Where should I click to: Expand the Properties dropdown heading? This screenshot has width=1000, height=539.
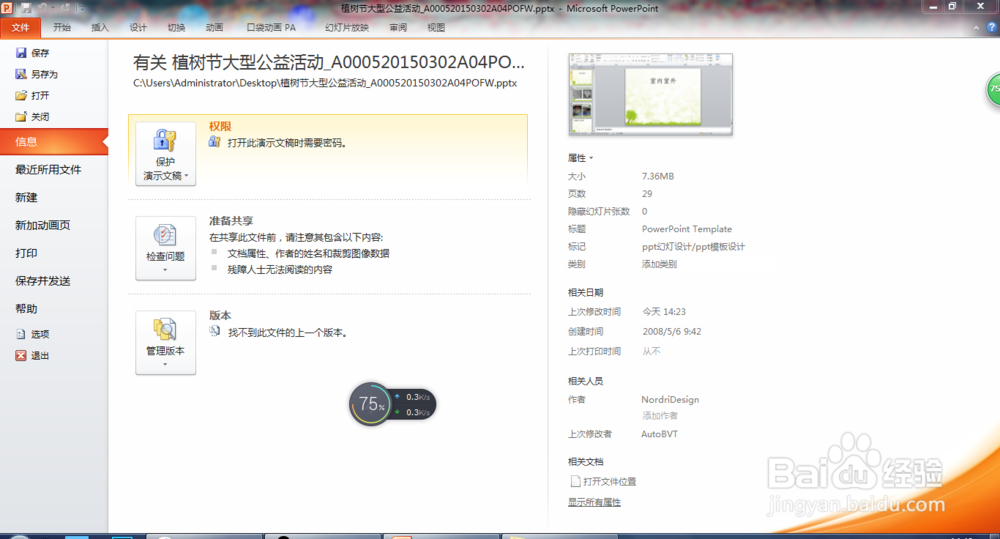tap(580, 158)
